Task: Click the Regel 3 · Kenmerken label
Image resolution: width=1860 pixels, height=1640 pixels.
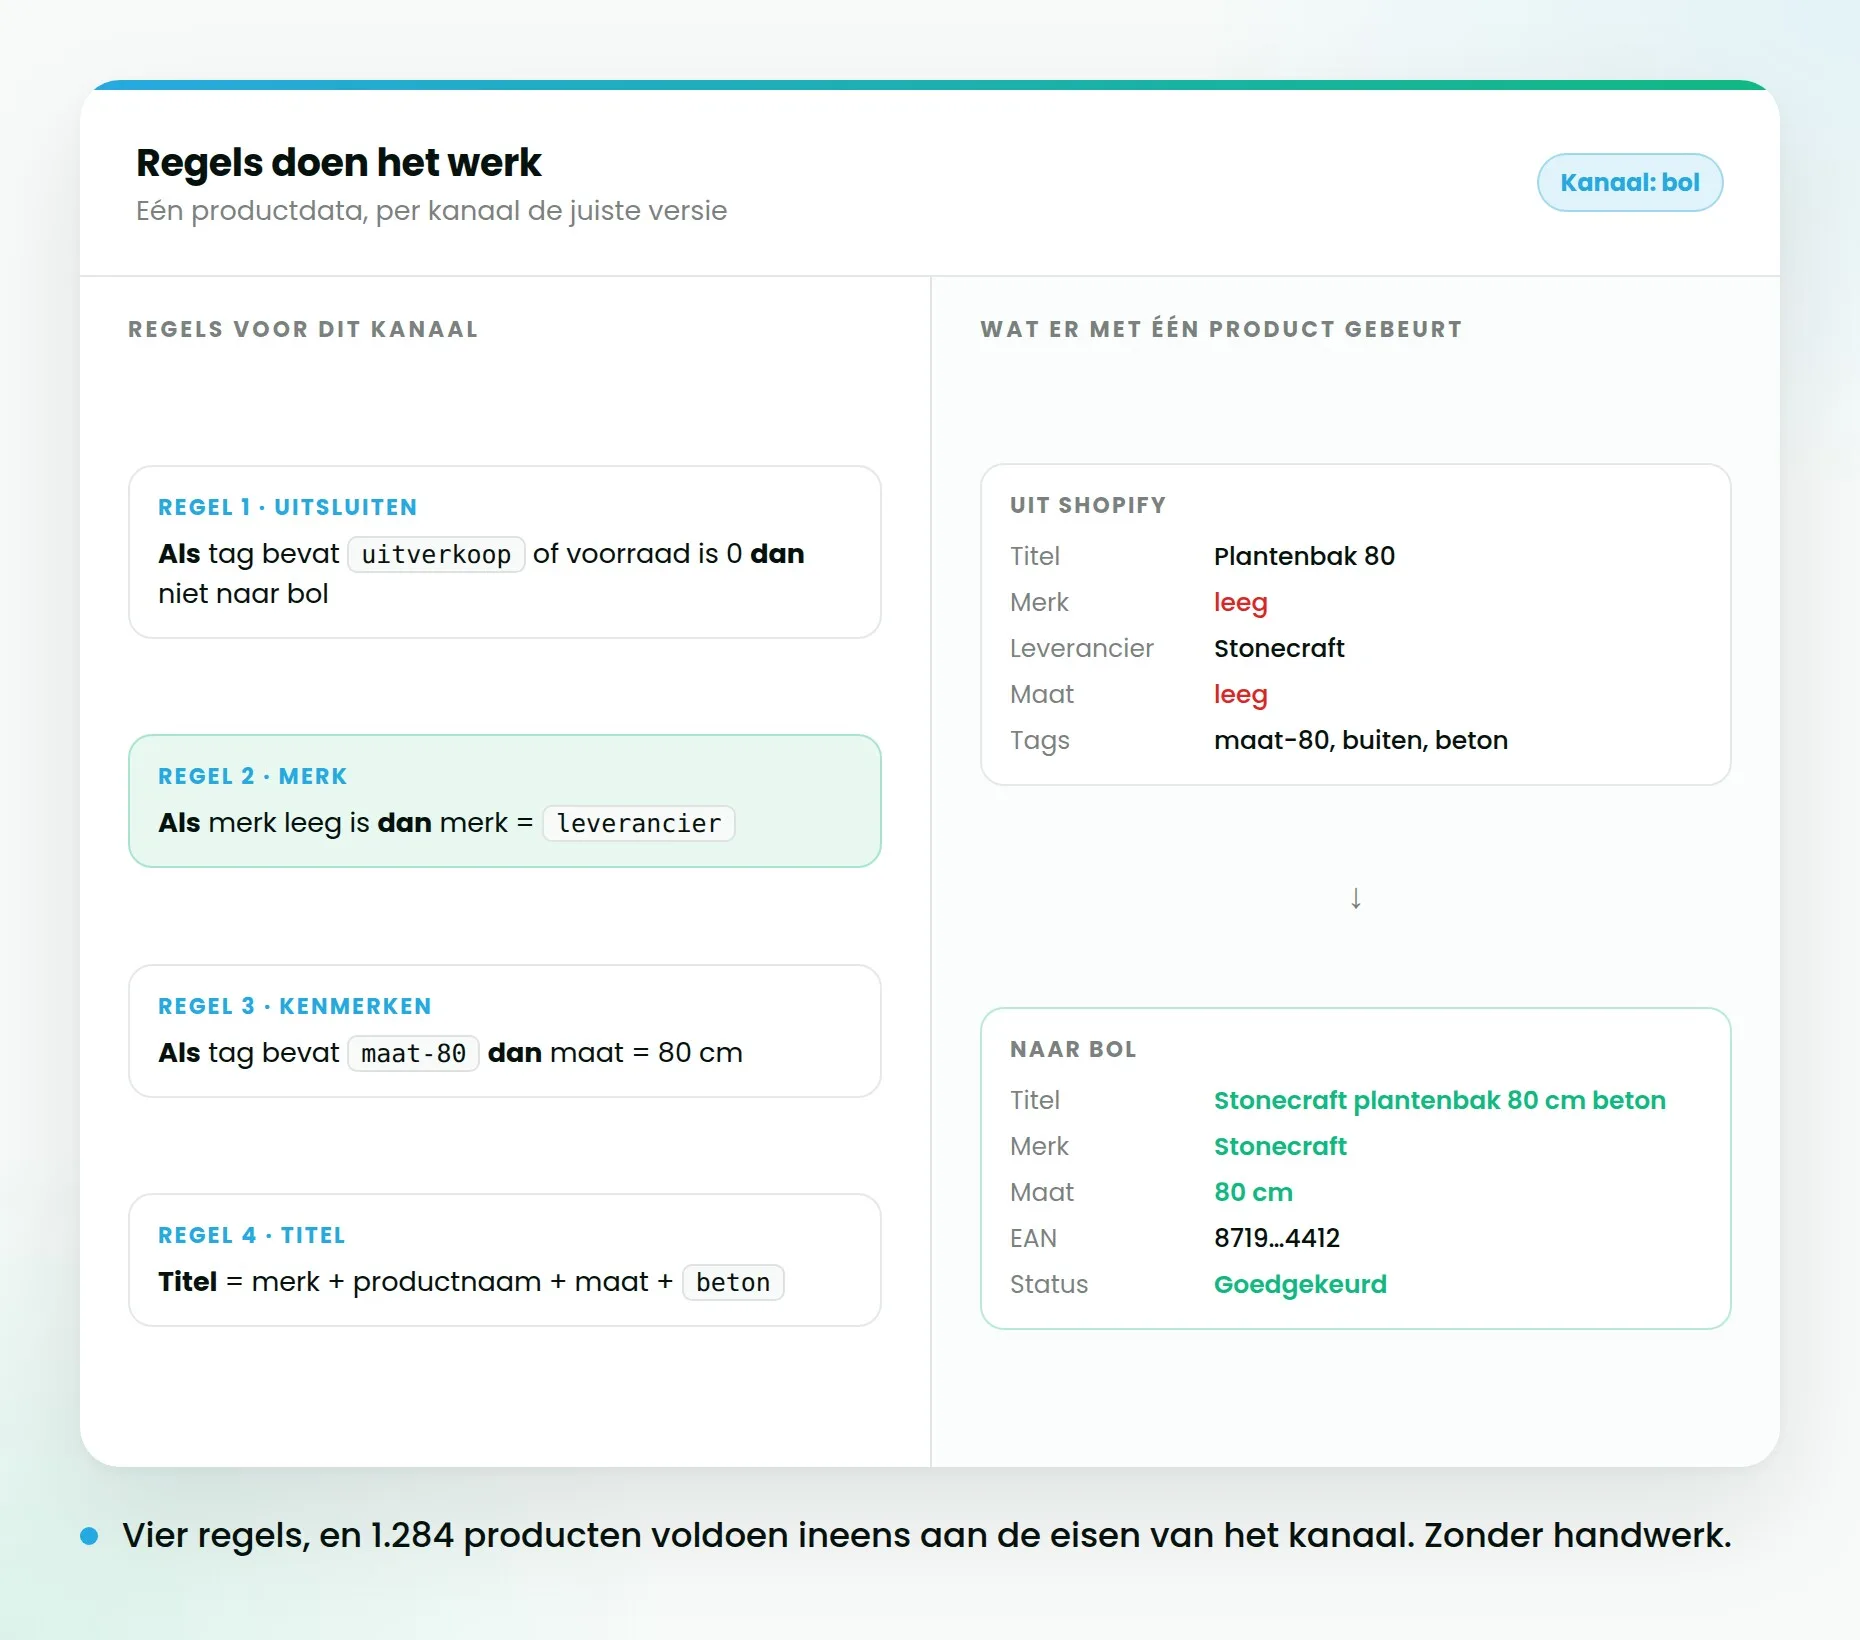Action: pos(294,1006)
